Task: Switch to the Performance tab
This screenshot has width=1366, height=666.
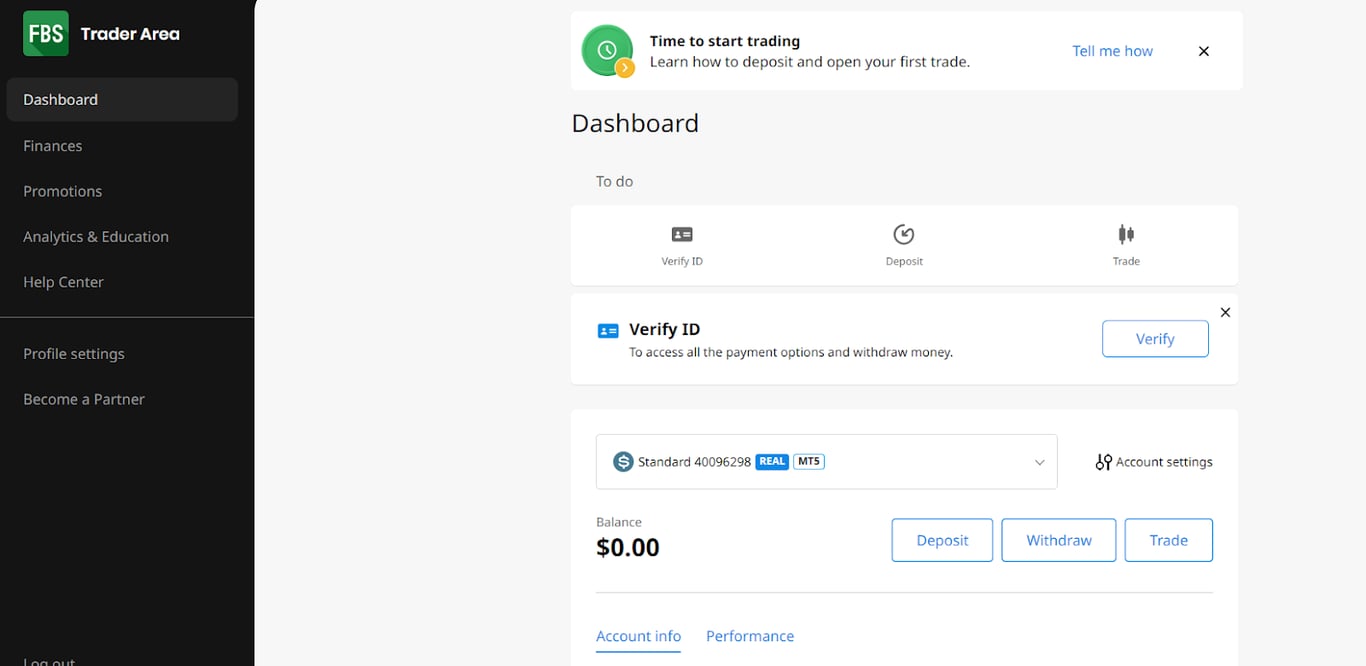Action: (x=750, y=636)
